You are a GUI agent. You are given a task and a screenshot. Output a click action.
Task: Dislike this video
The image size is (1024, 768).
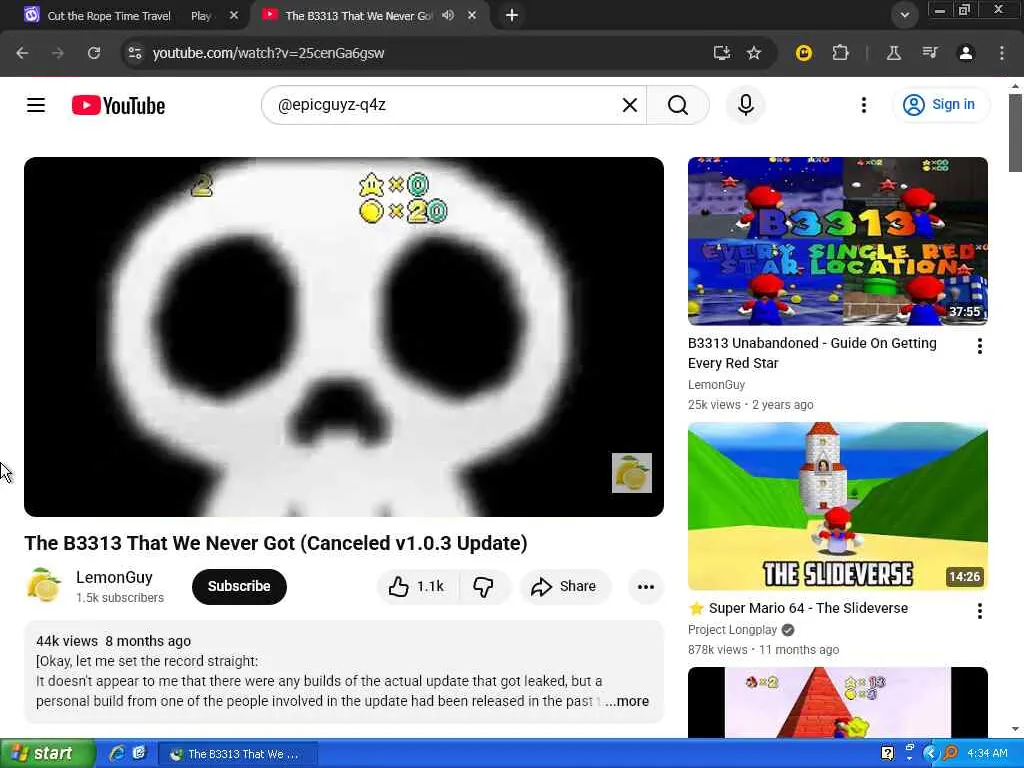[x=483, y=586]
